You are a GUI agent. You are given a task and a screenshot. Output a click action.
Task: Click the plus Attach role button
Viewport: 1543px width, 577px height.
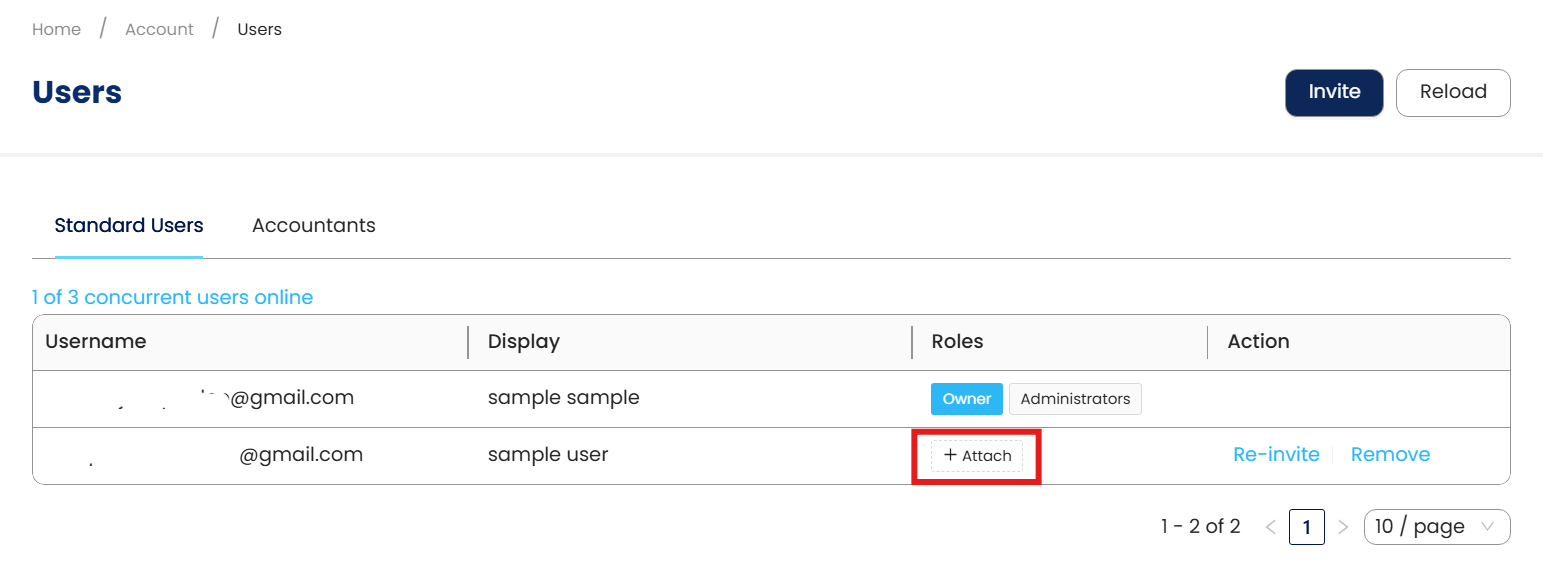pyautogui.click(x=977, y=456)
